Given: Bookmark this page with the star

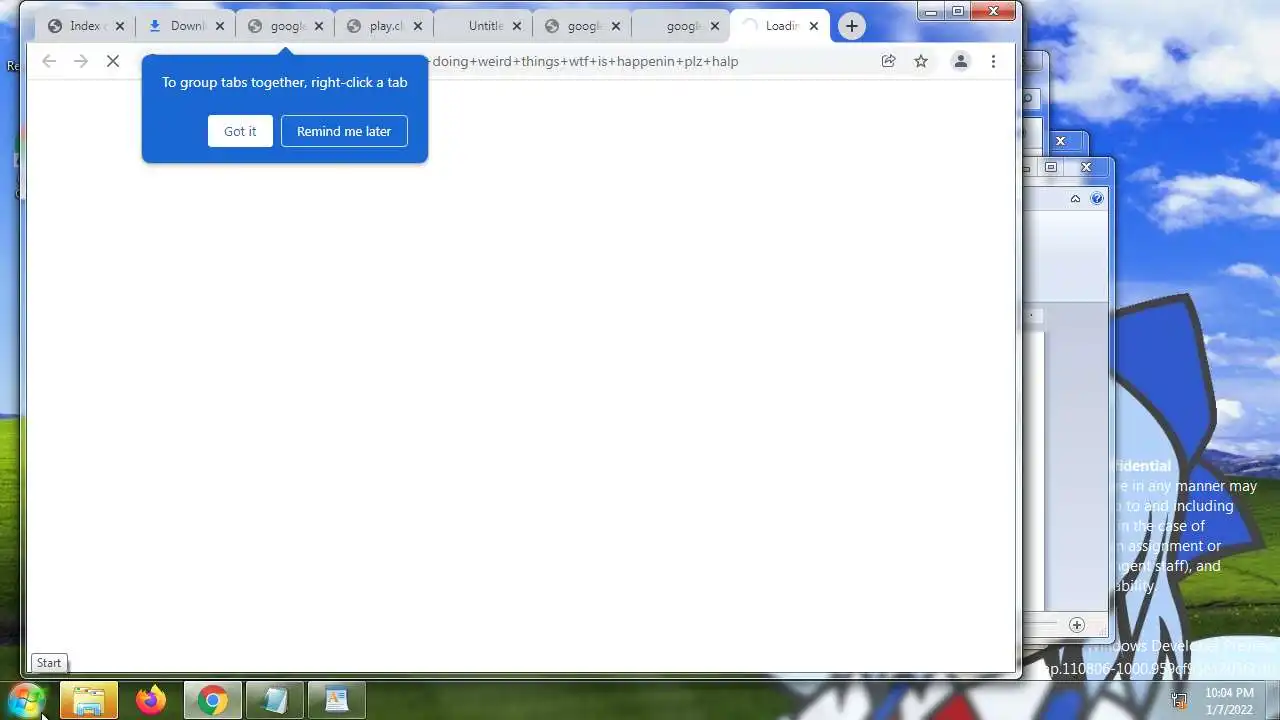Looking at the screenshot, I should click(x=921, y=61).
